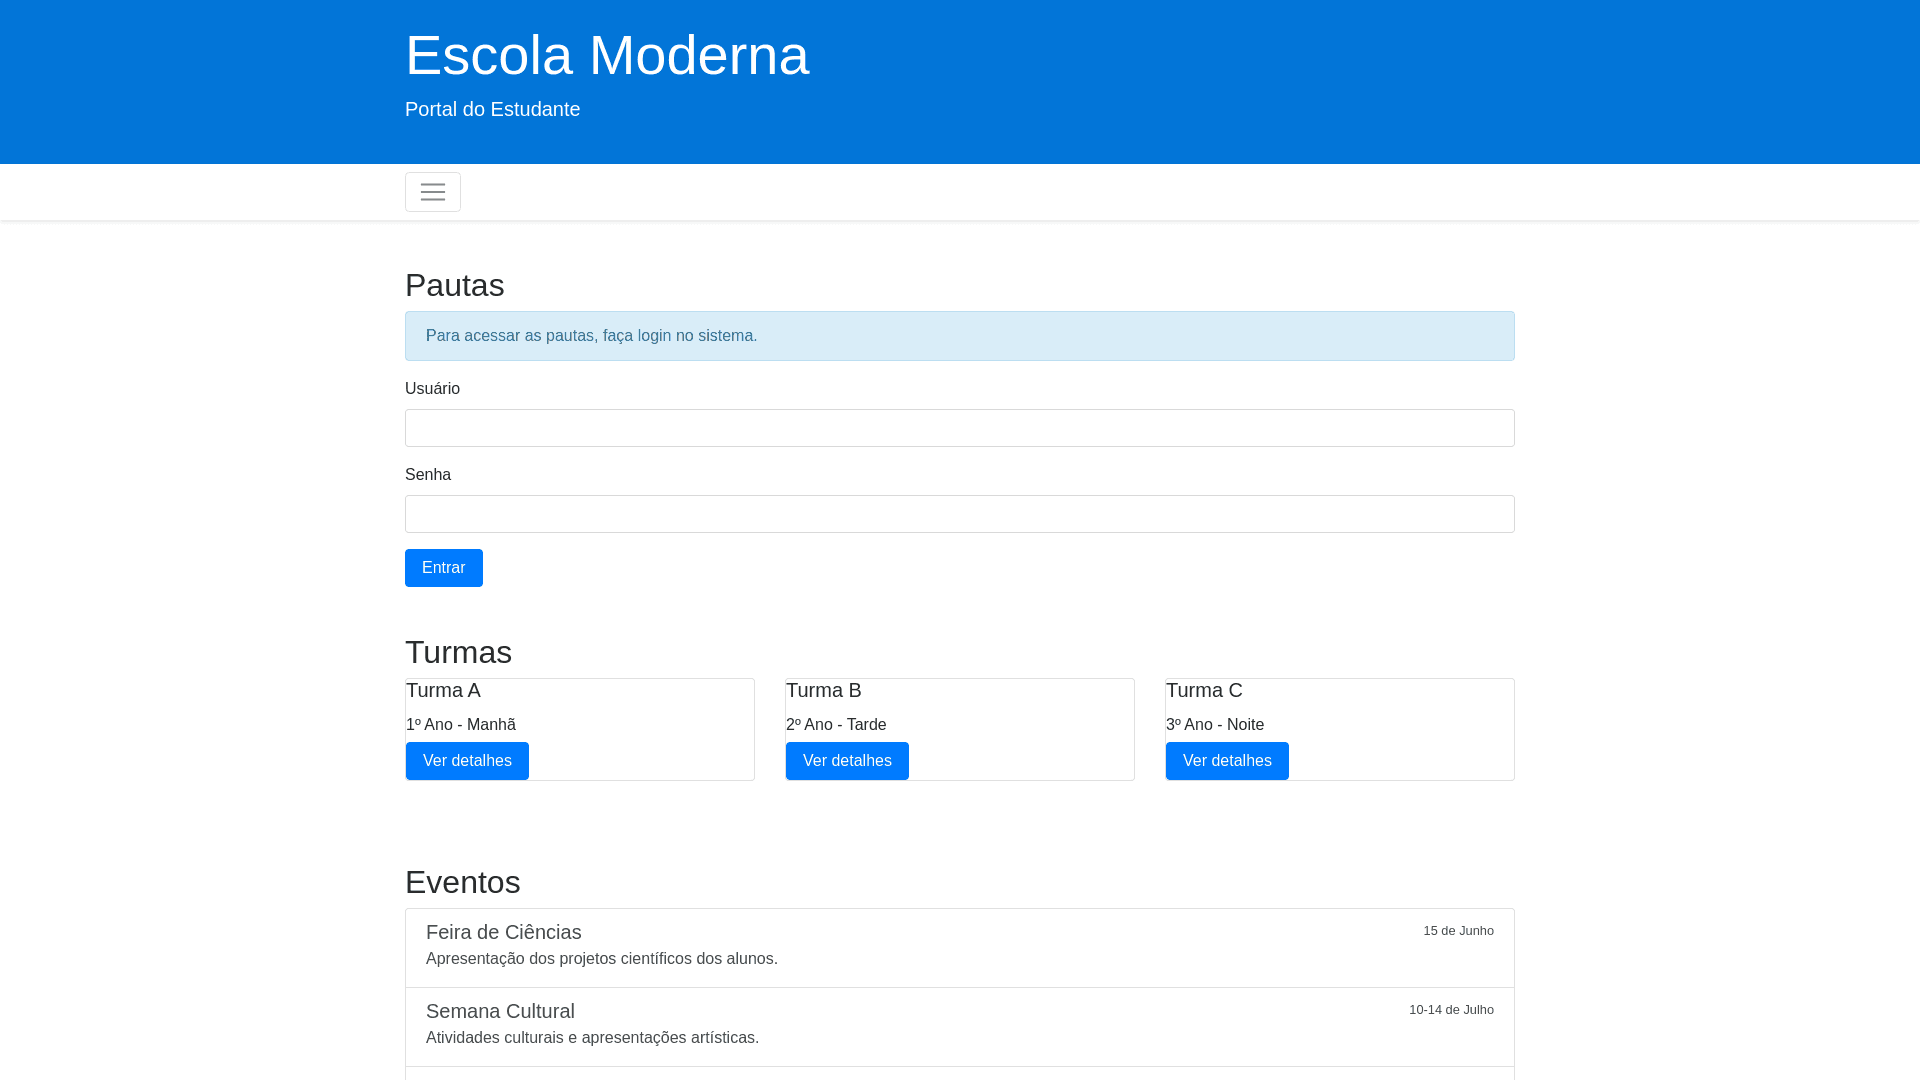View details for Turma A

coord(467,761)
